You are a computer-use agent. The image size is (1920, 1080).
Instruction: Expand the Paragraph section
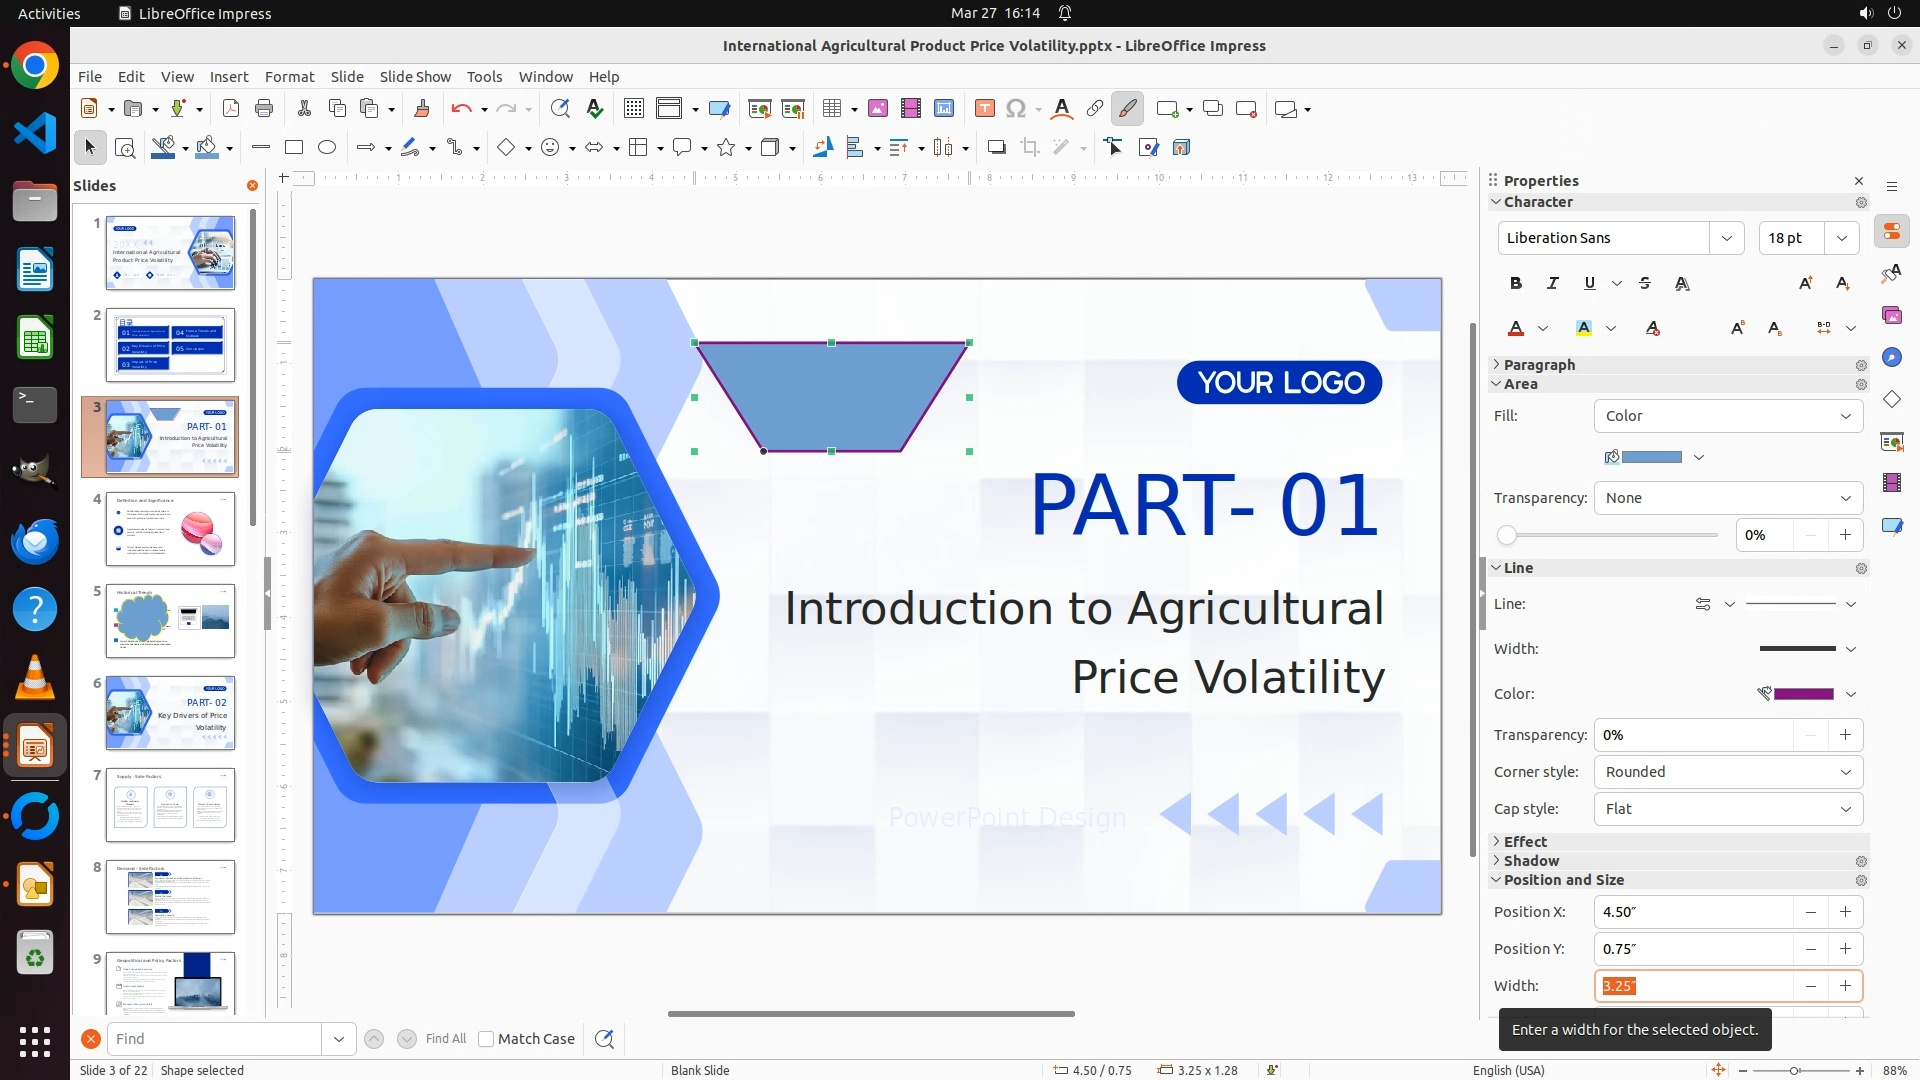click(x=1539, y=365)
